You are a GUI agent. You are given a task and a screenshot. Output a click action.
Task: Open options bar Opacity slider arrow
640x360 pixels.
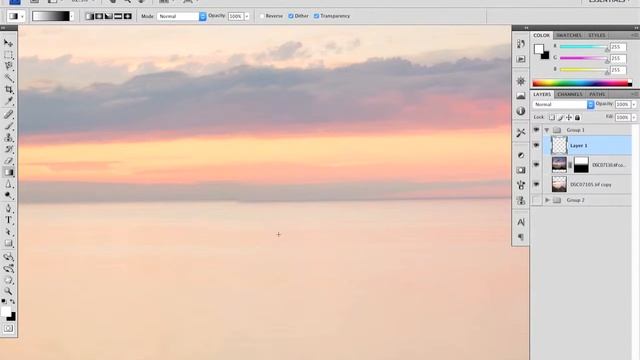tap(247, 16)
